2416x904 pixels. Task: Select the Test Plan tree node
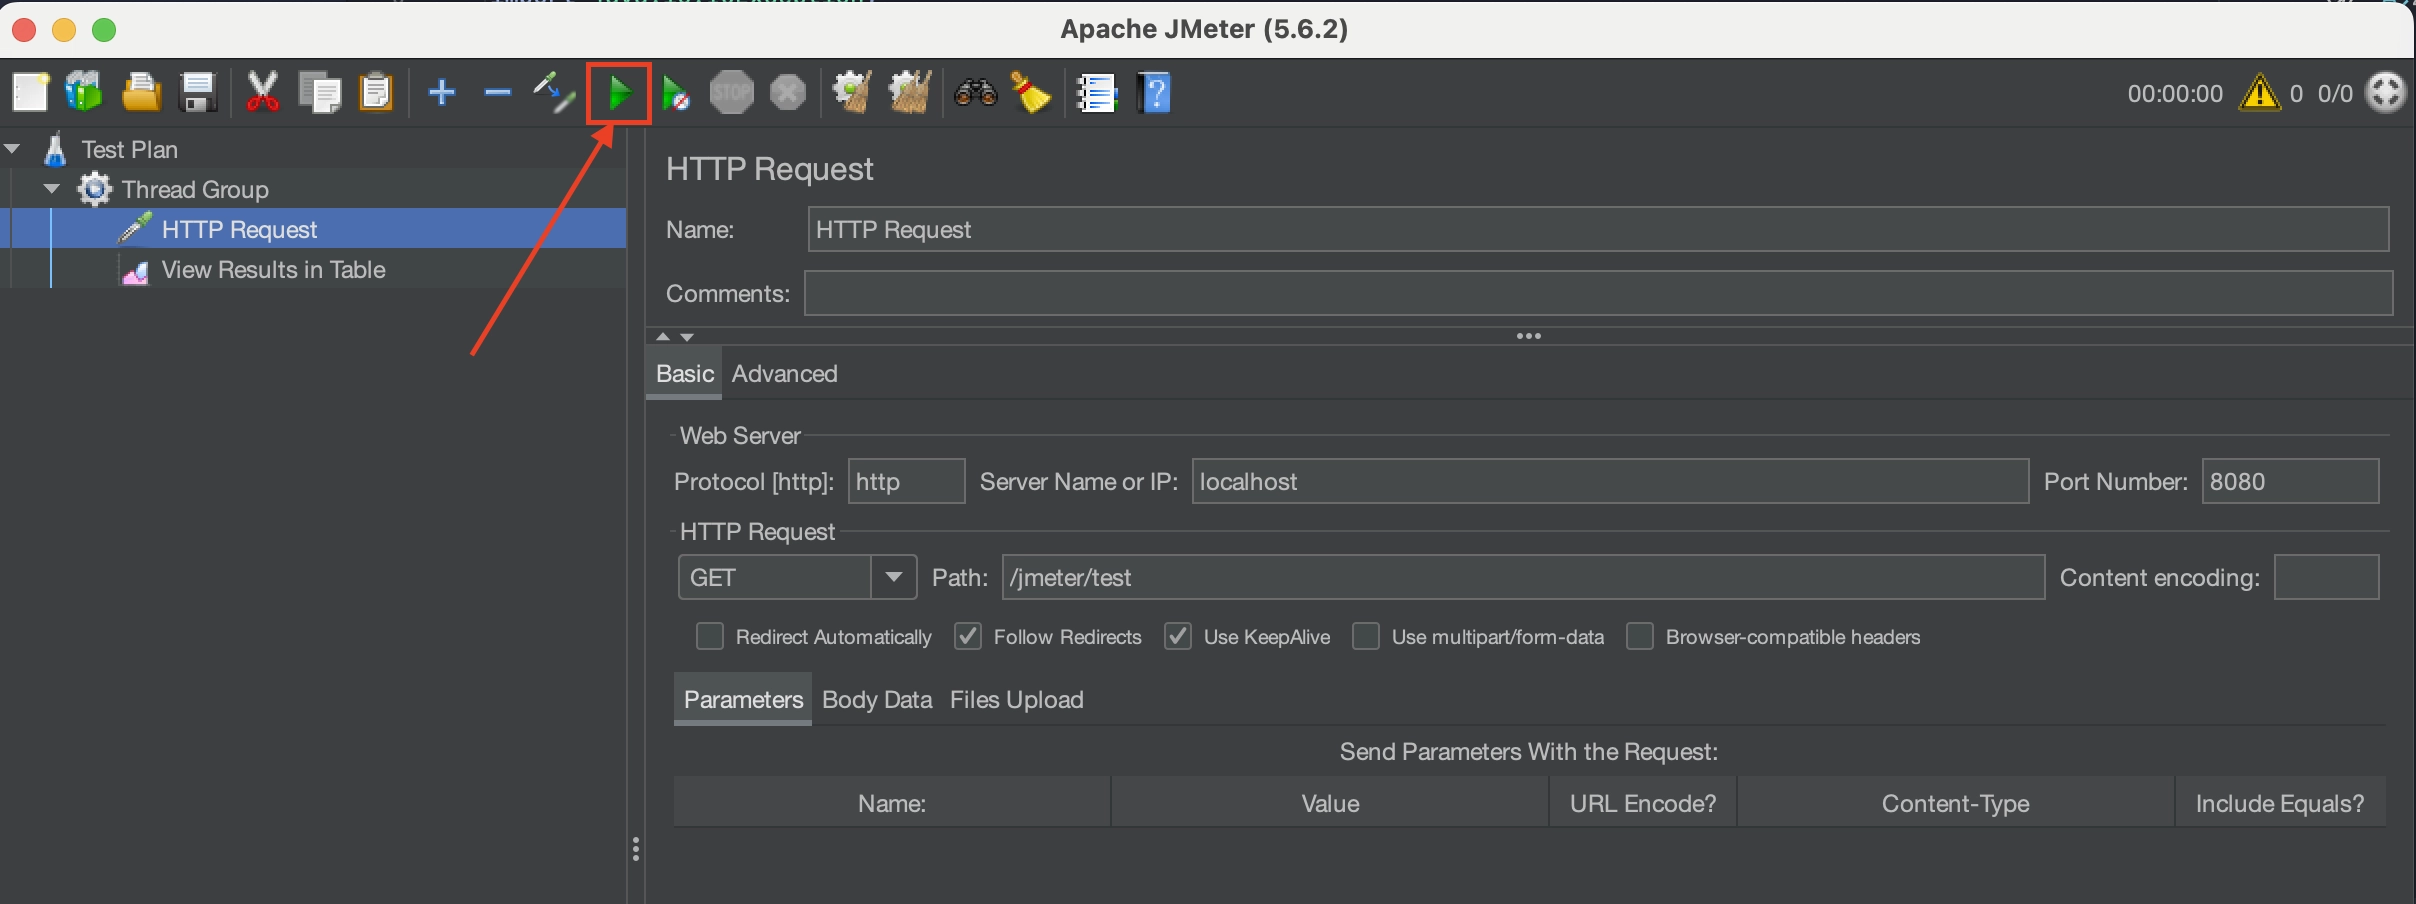(x=130, y=149)
